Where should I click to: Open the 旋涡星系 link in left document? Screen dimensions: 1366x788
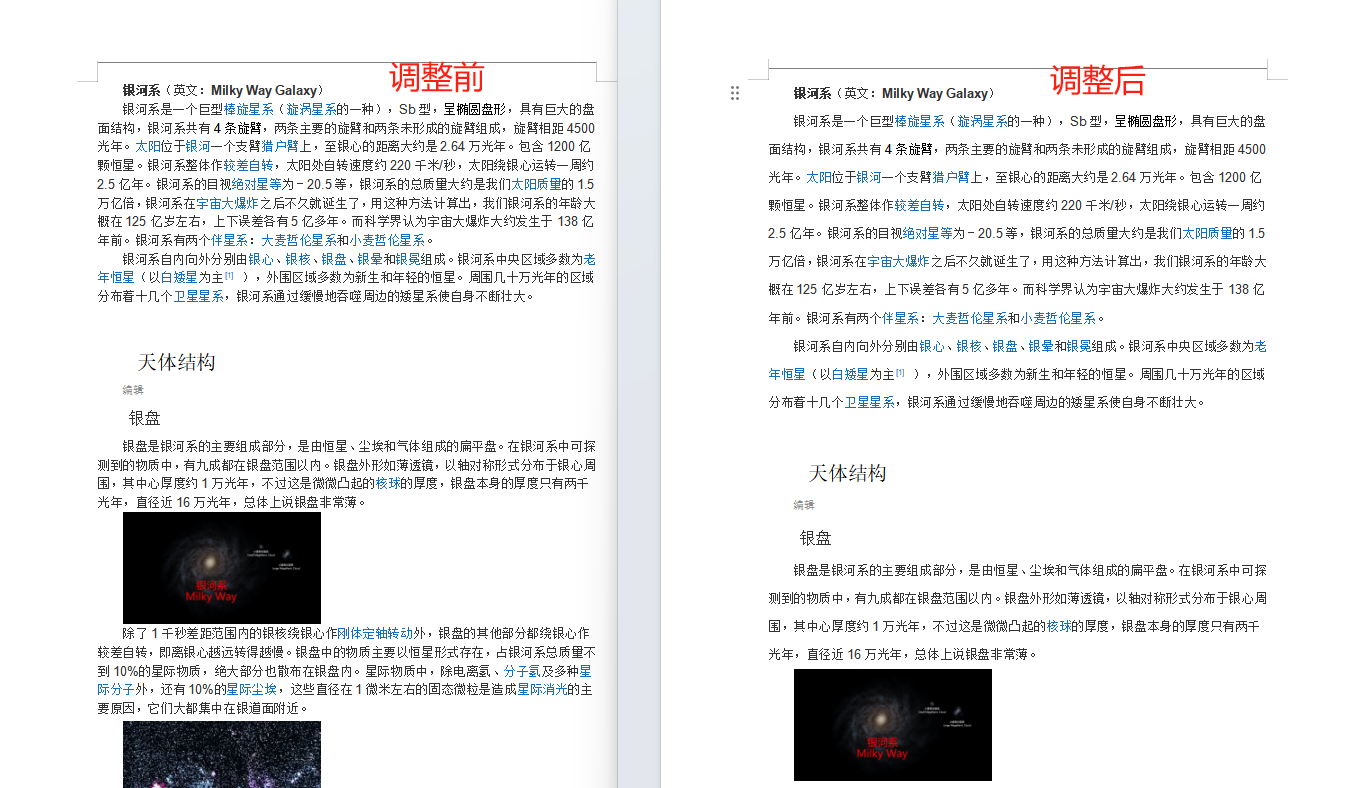pos(310,109)
